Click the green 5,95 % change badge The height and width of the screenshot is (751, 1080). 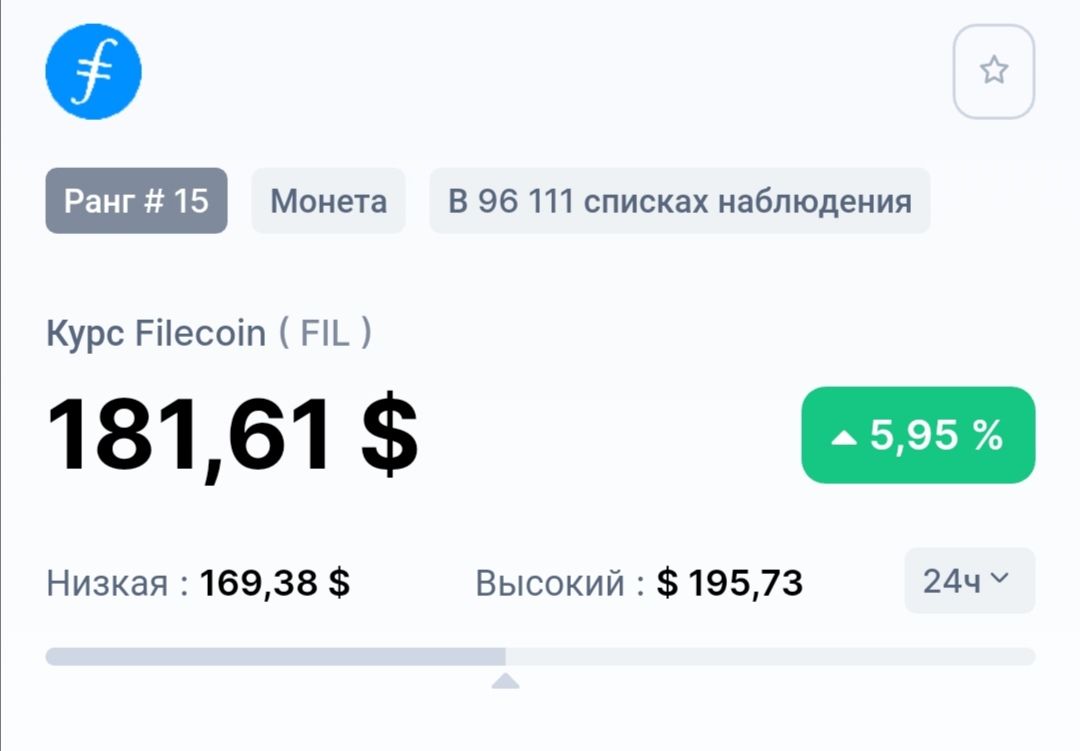tap(918, 435)
